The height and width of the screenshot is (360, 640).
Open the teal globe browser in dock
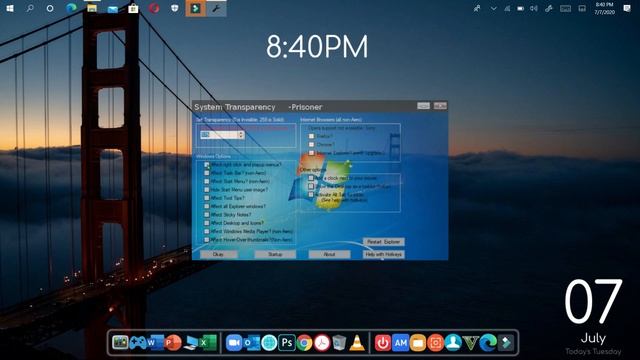pyautogui.click(x=269, y=343)
